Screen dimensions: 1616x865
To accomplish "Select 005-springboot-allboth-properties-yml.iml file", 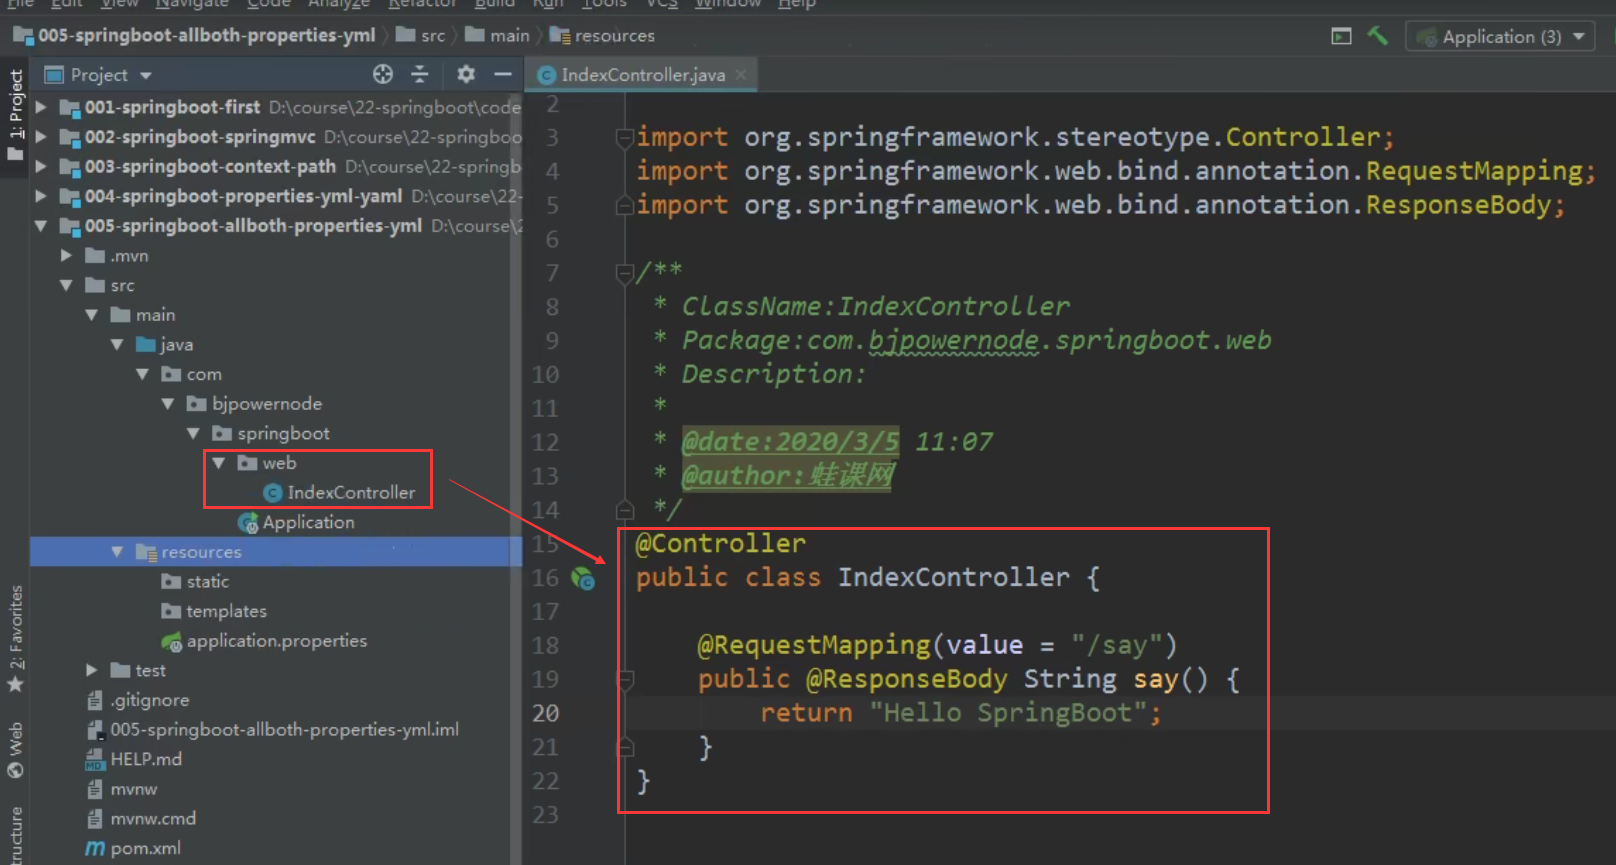I will tap(273, 730).
